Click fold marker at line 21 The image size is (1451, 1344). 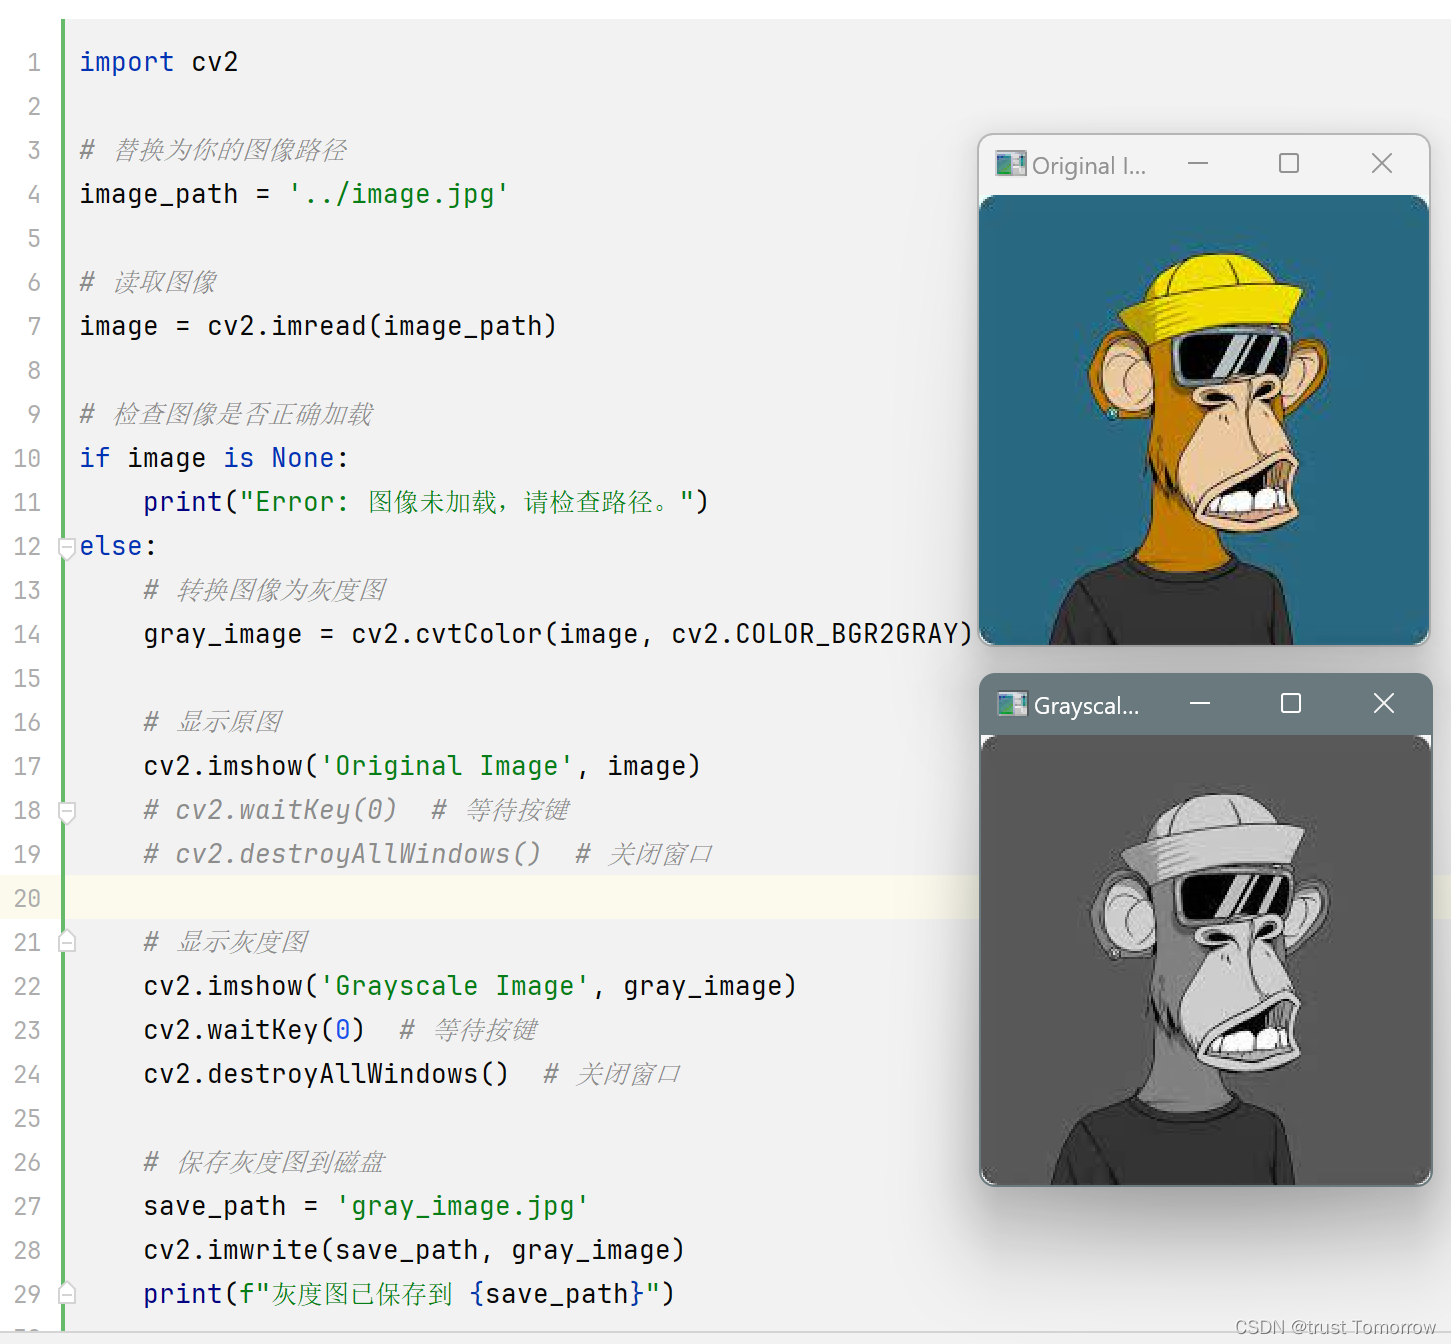coord(67,941)
